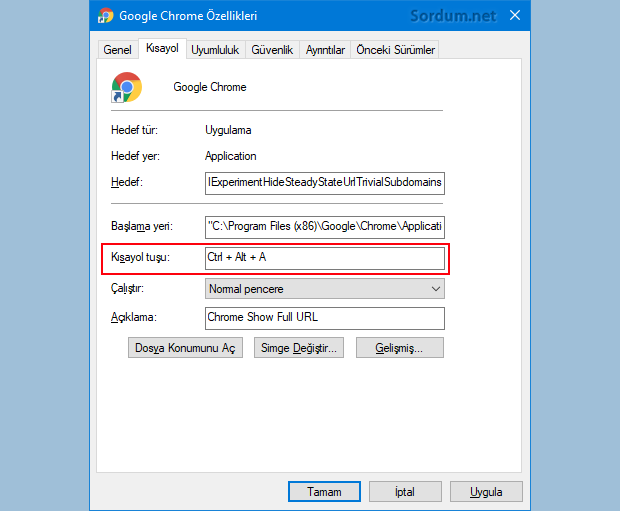Click the Application target location text
The height and width of the screenshot is (511, 620).
pos(231,156)
